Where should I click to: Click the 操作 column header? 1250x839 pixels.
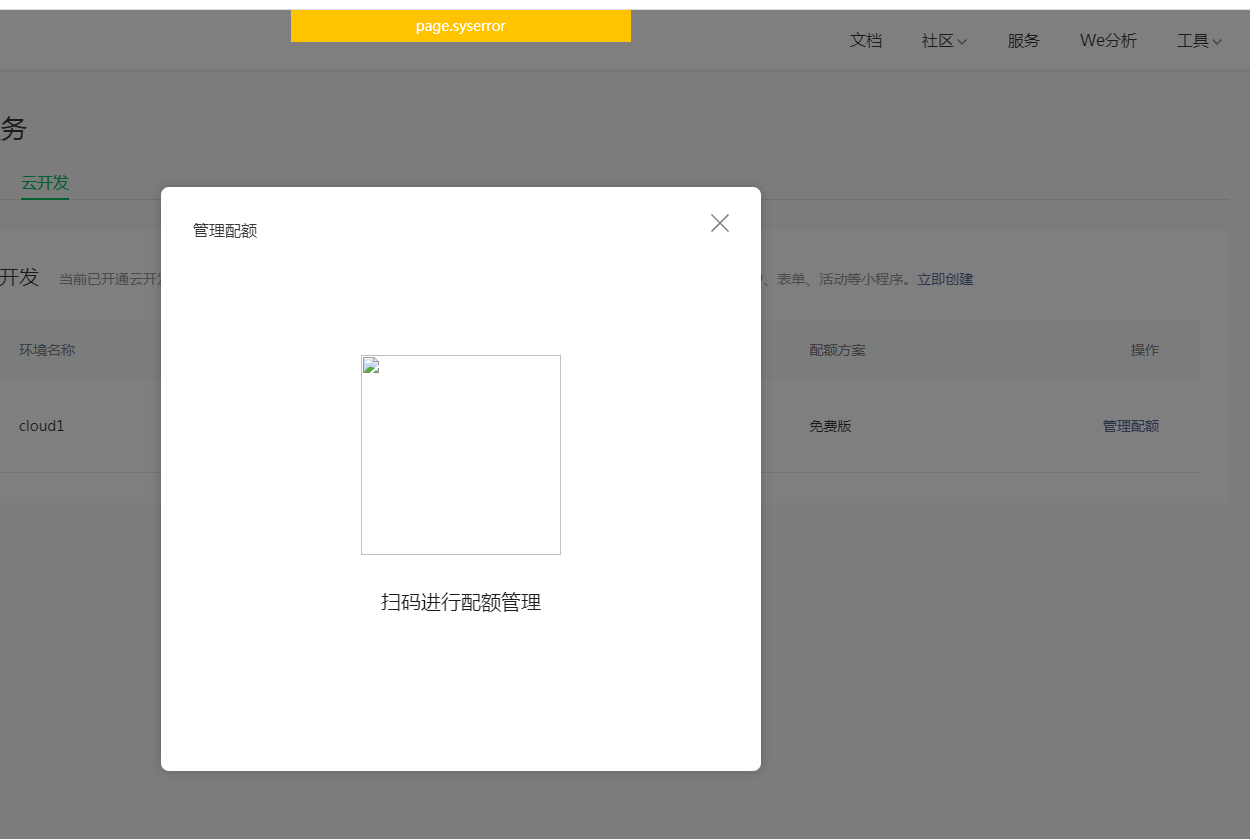click(x=1145, y=350)
